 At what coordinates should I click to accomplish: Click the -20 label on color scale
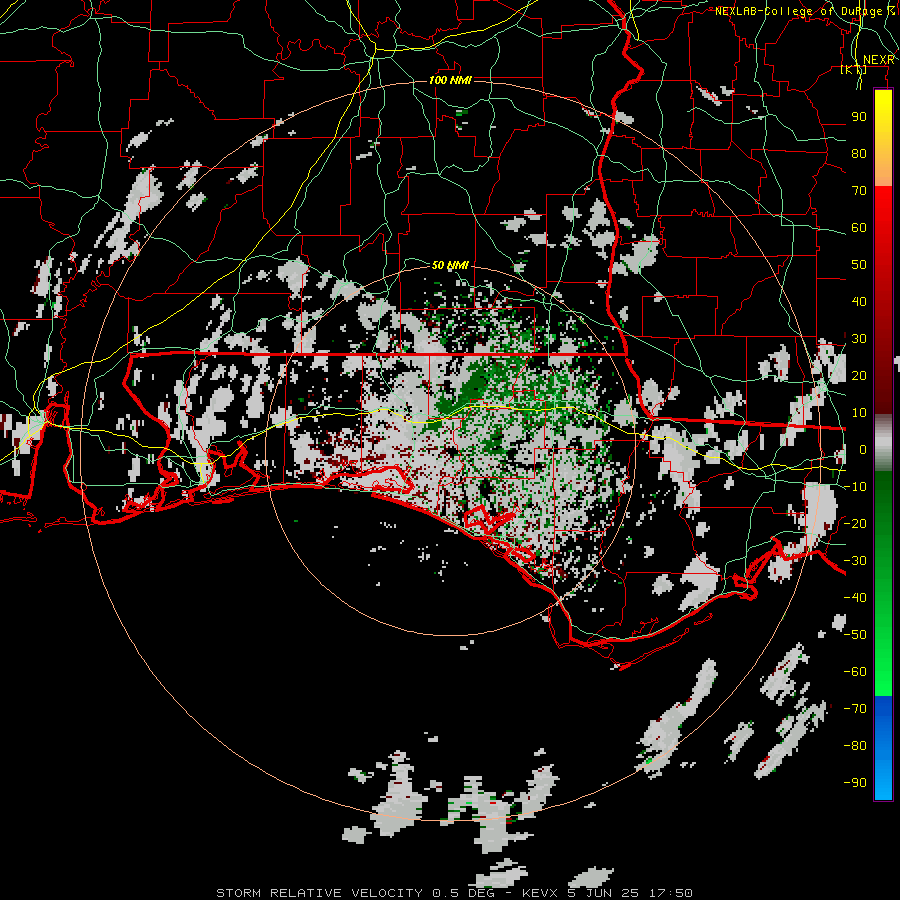coord(855,523)
